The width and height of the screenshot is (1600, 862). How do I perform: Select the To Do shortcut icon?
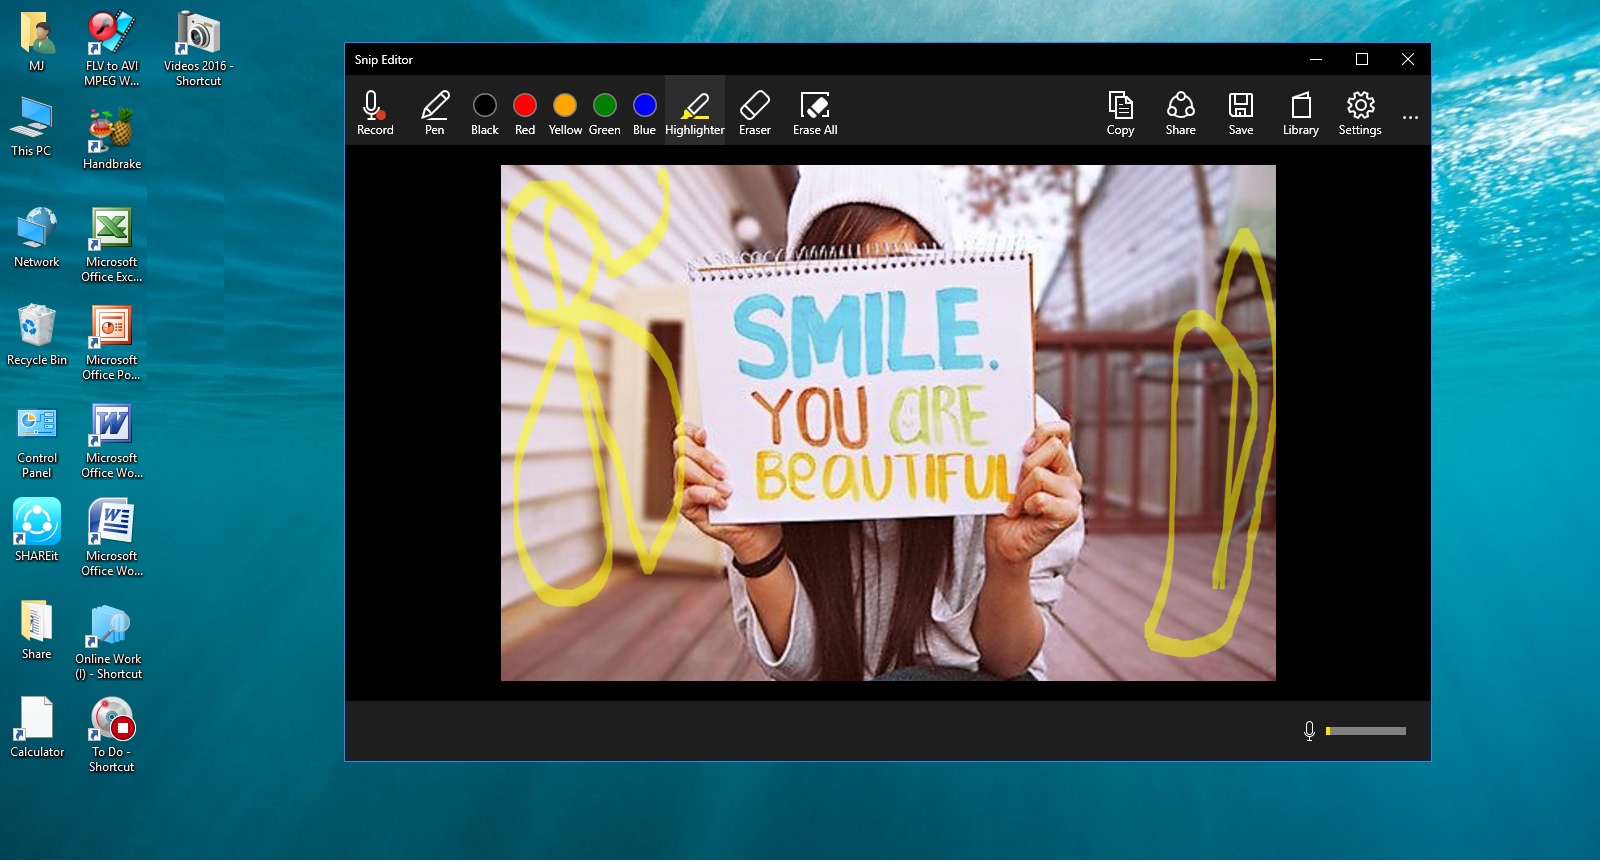(x=112, y=735)
